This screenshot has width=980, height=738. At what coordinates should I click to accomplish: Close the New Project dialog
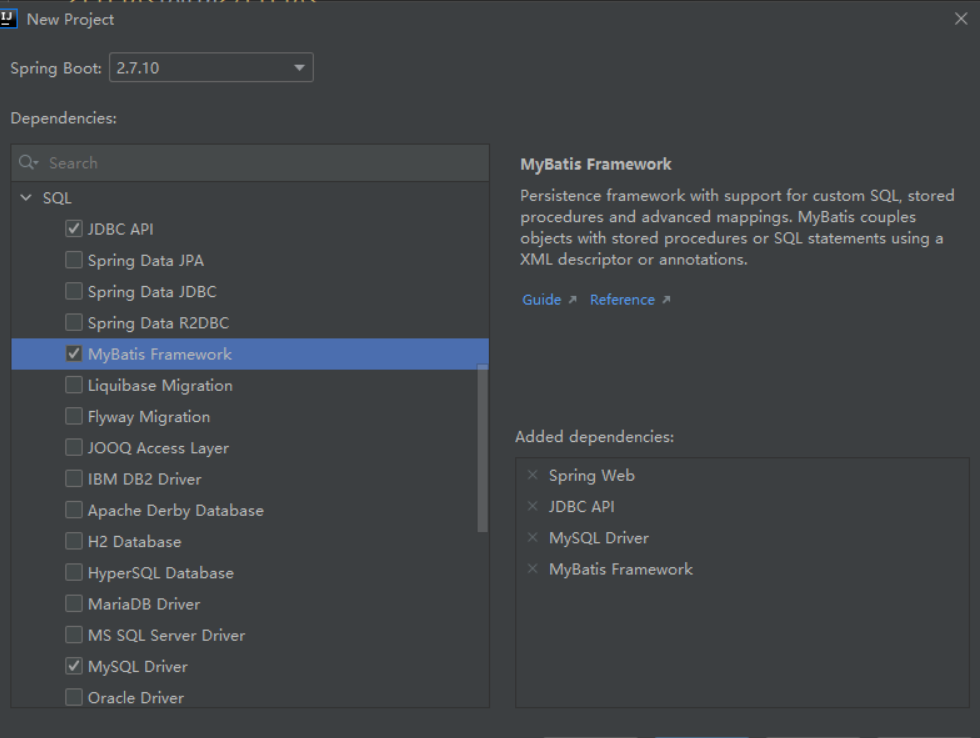point(961,19)
